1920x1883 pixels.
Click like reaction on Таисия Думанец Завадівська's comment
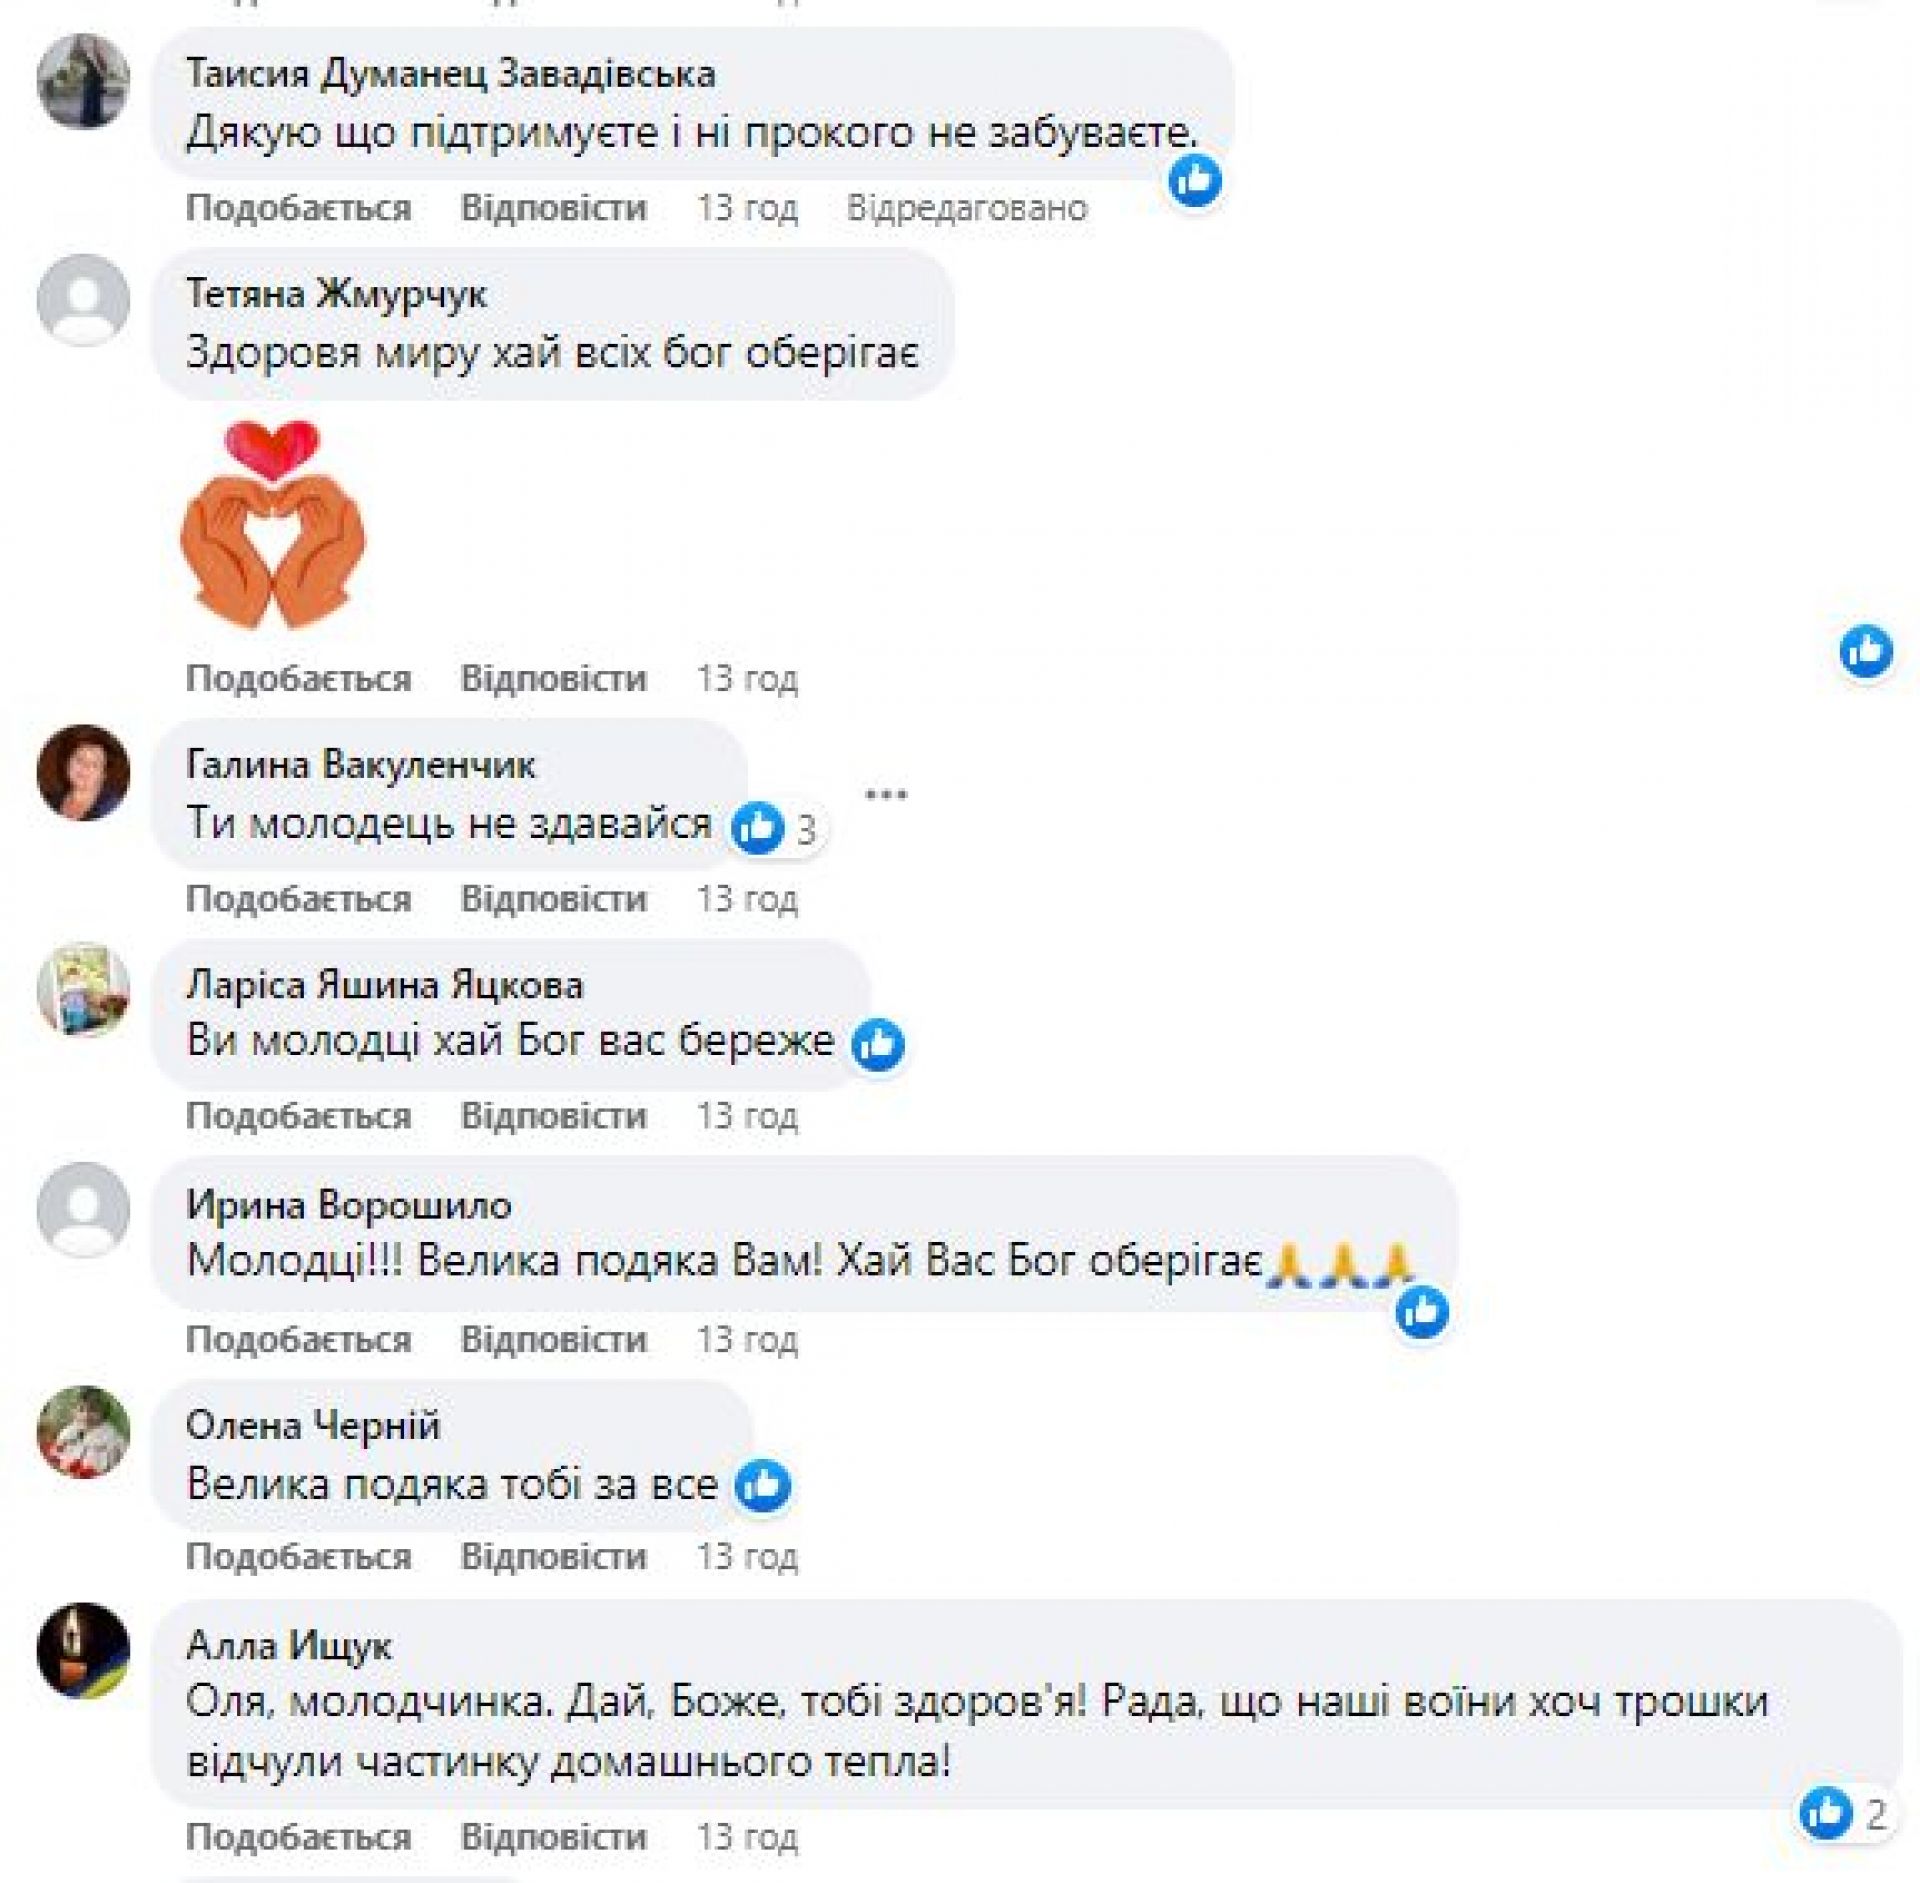[1195, 181]
